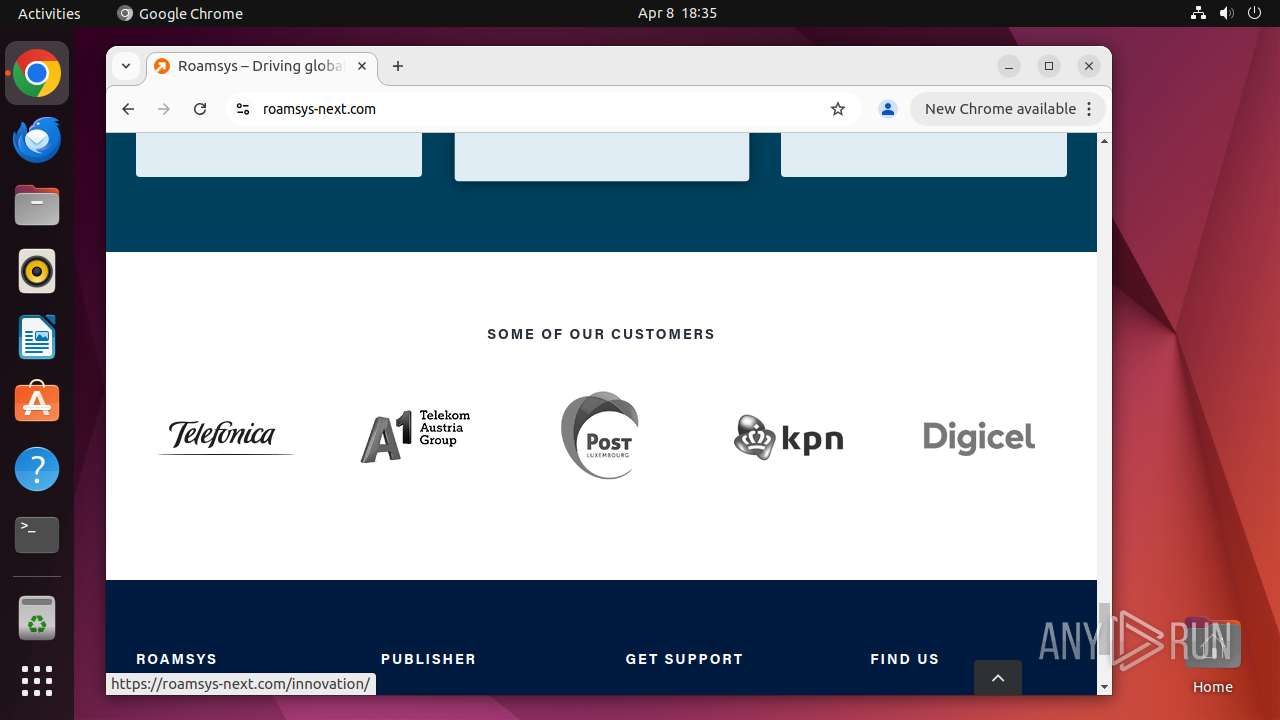Open Ubuntu Software store in the dock
Viewport: 1280px width, 720px height.
click(37, 403)
